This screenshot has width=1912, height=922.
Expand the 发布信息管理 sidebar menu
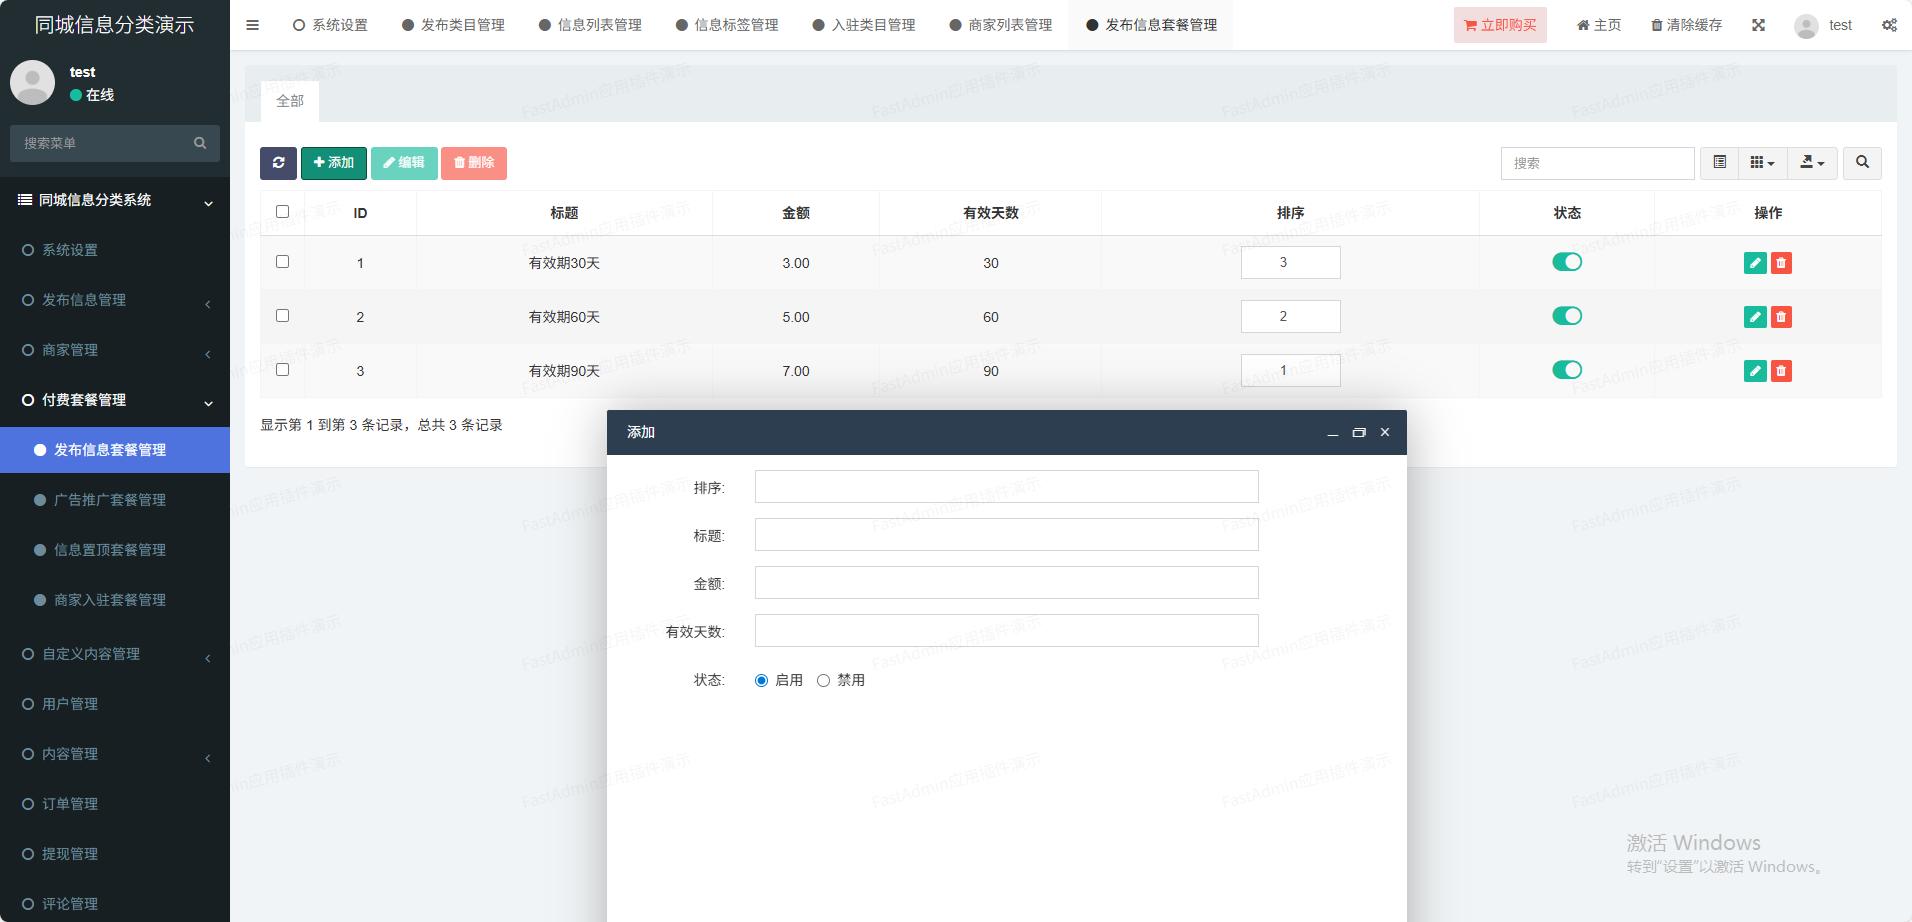(115, 300)
